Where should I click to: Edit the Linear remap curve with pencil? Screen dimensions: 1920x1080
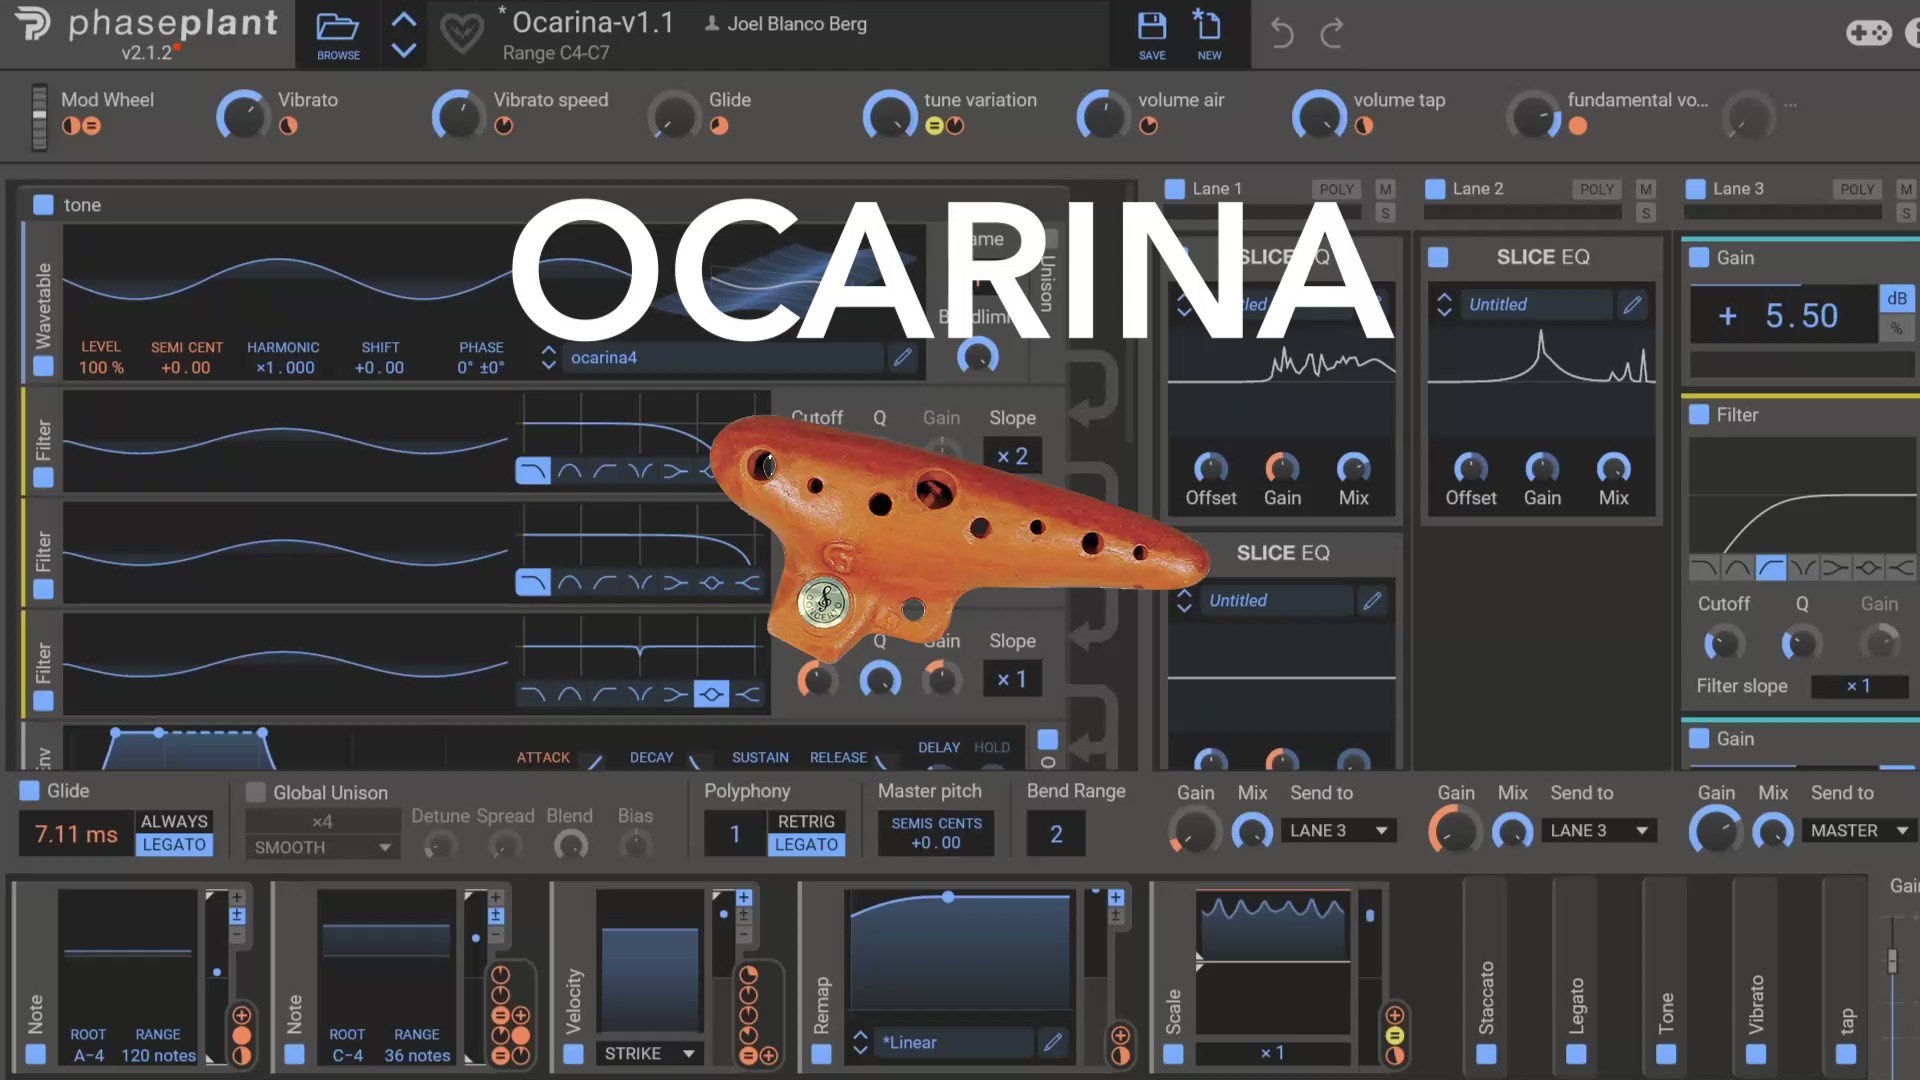1053,1042
